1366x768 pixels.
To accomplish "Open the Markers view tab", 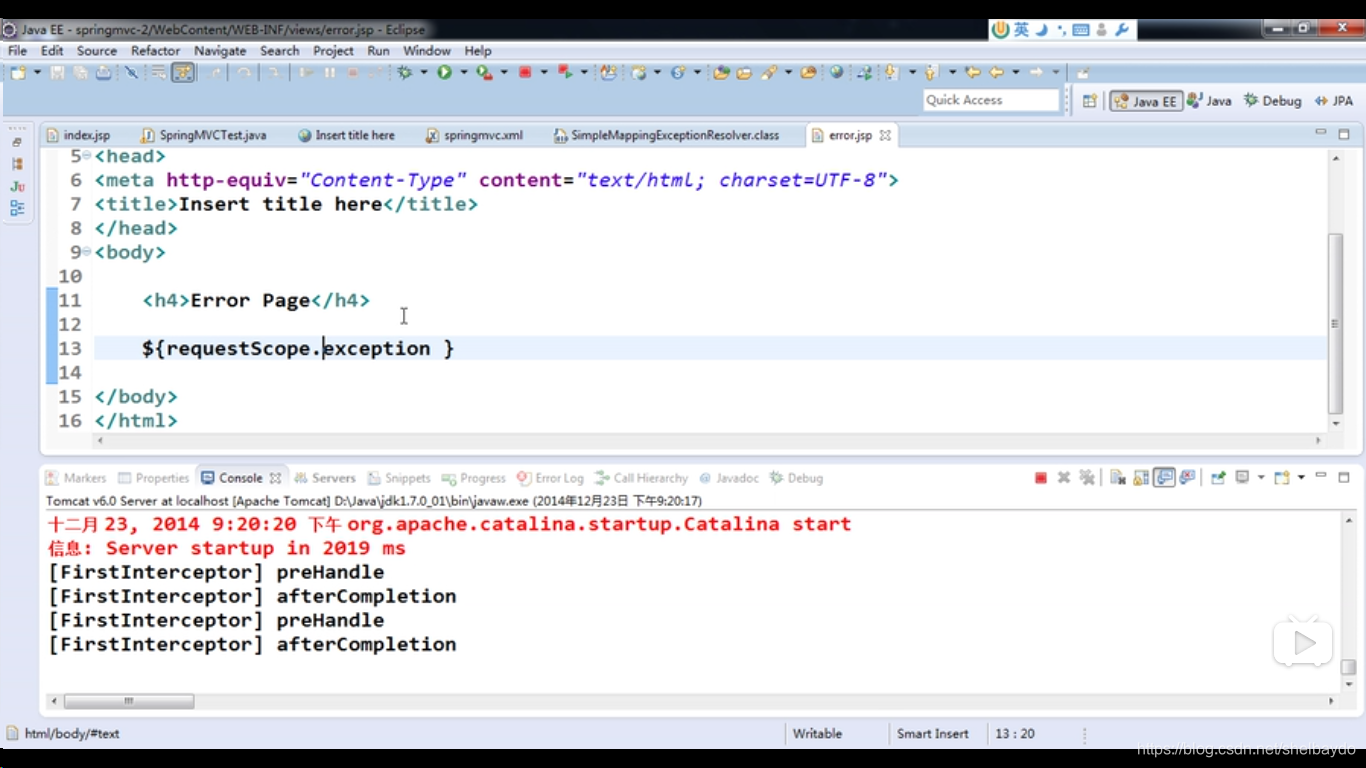I will 76,478.
